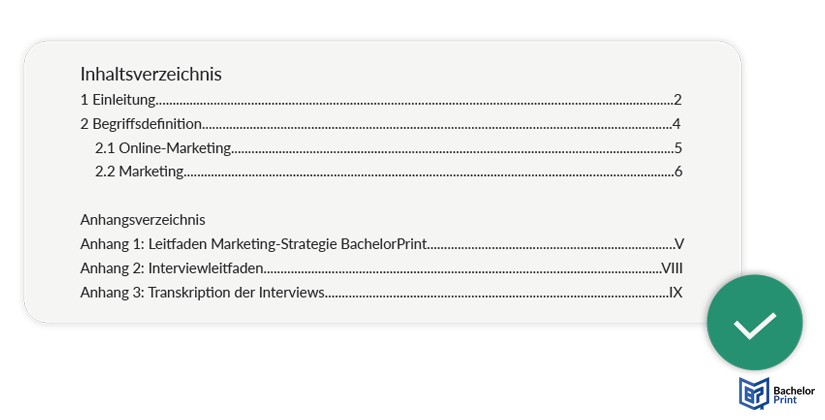Click page number 2 for Einleitung
Image resolution: width=825 pixels, height=420 pixels.
678,99
